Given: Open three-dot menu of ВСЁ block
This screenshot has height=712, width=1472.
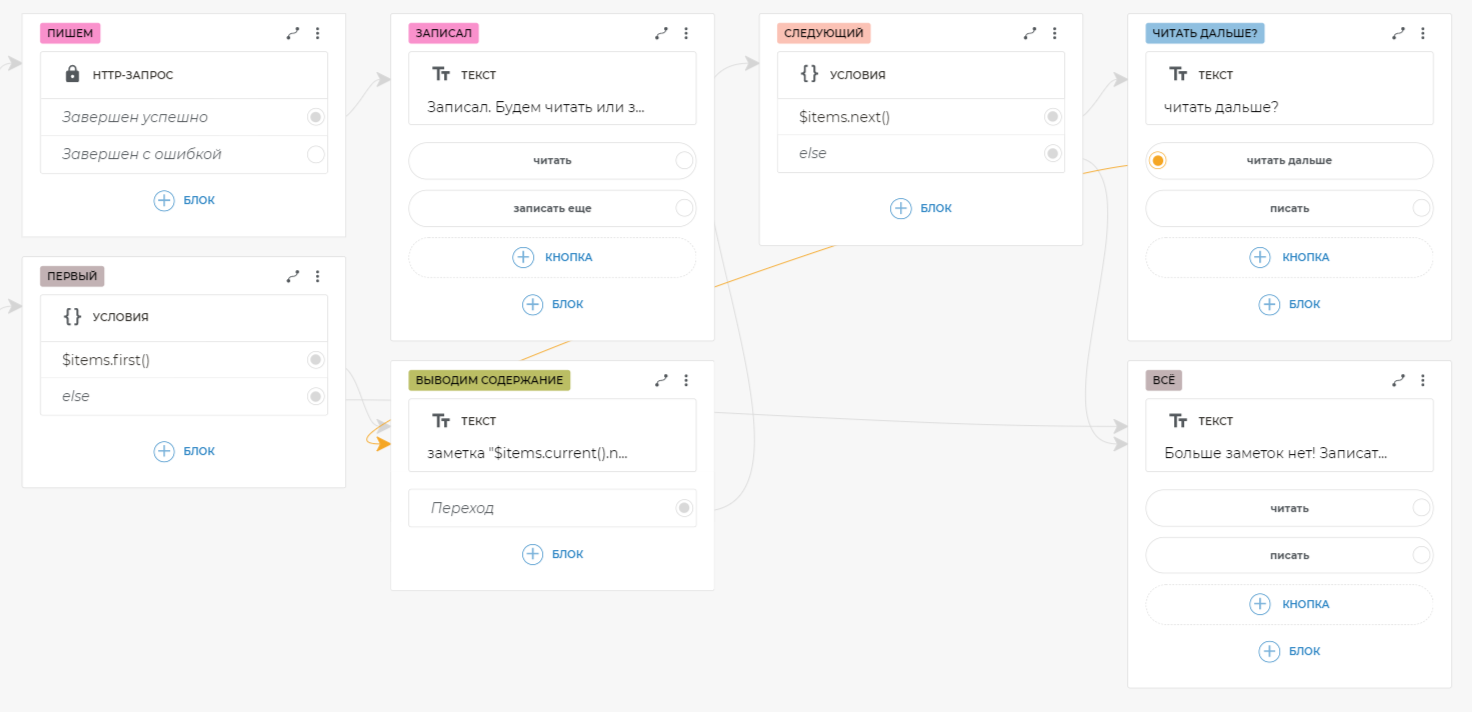Looking at the screenshot, I should [x=1422, y=380].
